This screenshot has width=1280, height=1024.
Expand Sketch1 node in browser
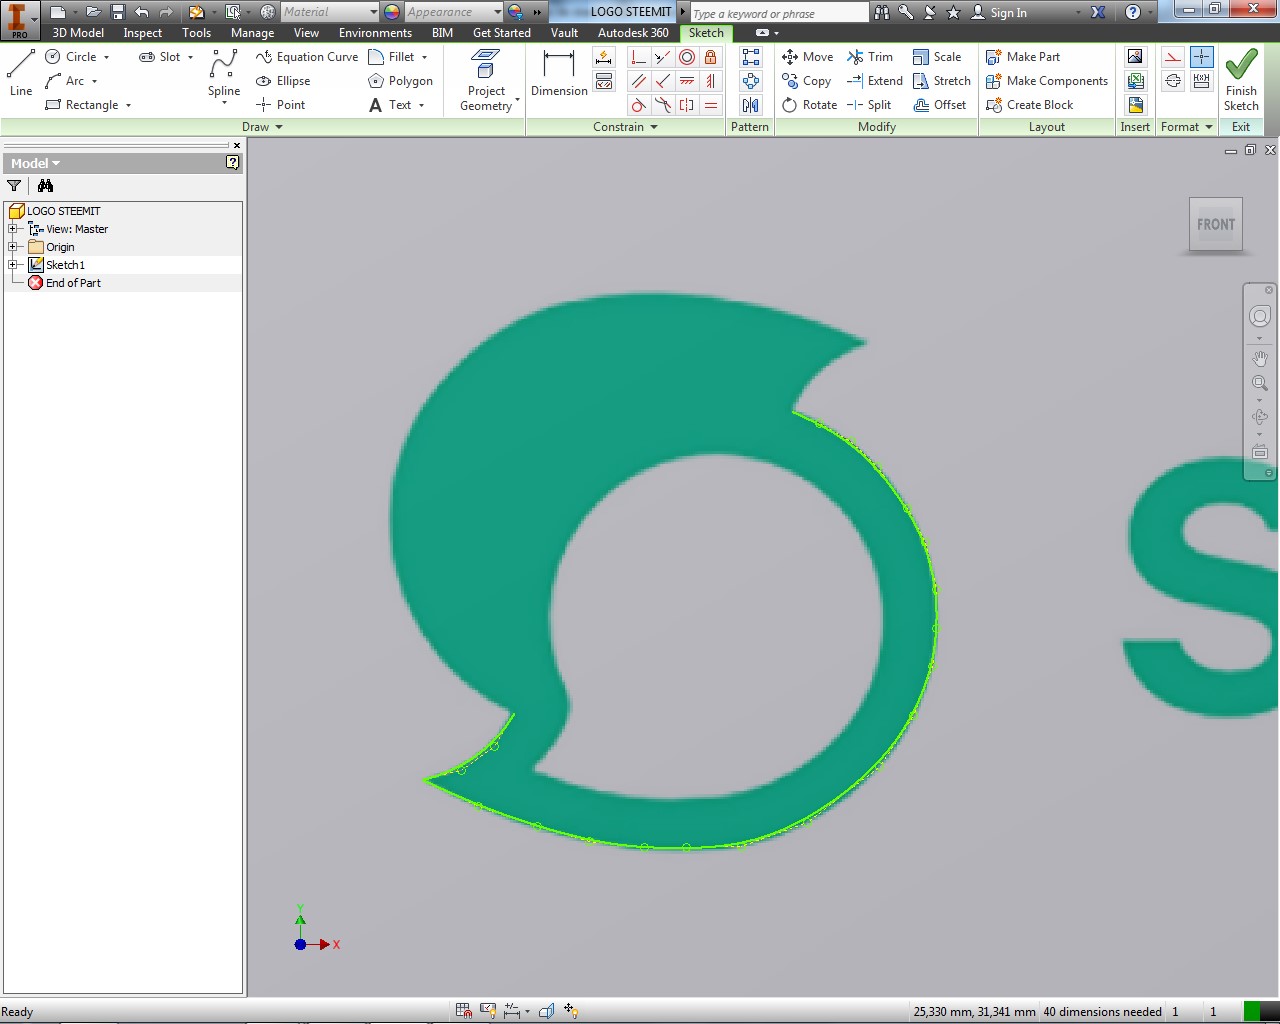pyautogui.click(x=13, y=265)
